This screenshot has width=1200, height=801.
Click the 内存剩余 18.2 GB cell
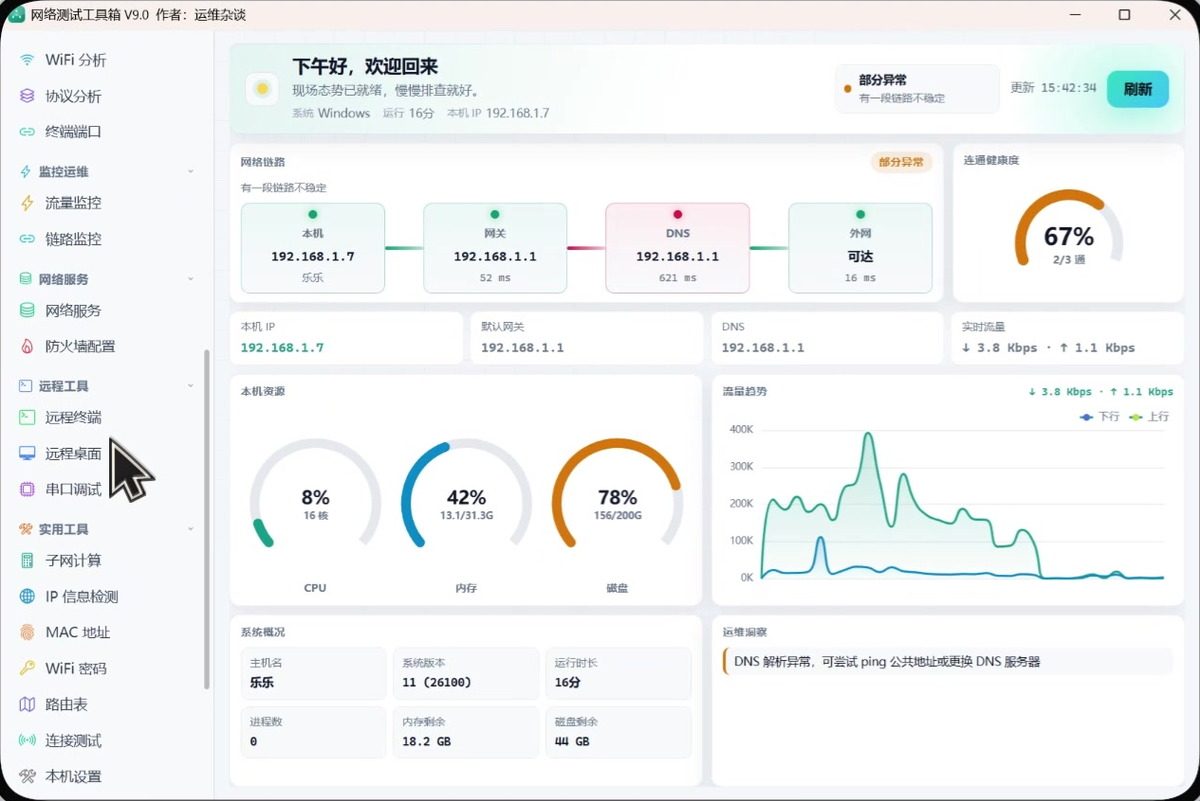coord(466,732)
